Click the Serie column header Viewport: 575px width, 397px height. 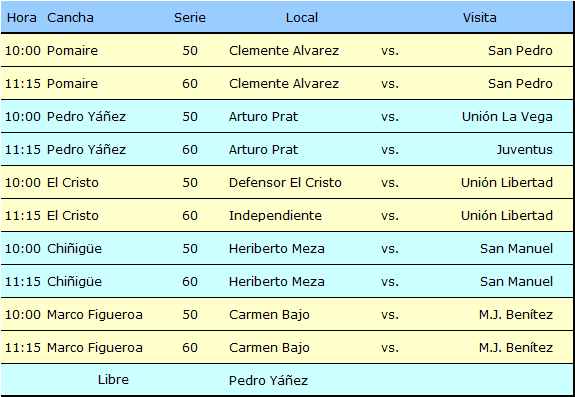[190, 18]
